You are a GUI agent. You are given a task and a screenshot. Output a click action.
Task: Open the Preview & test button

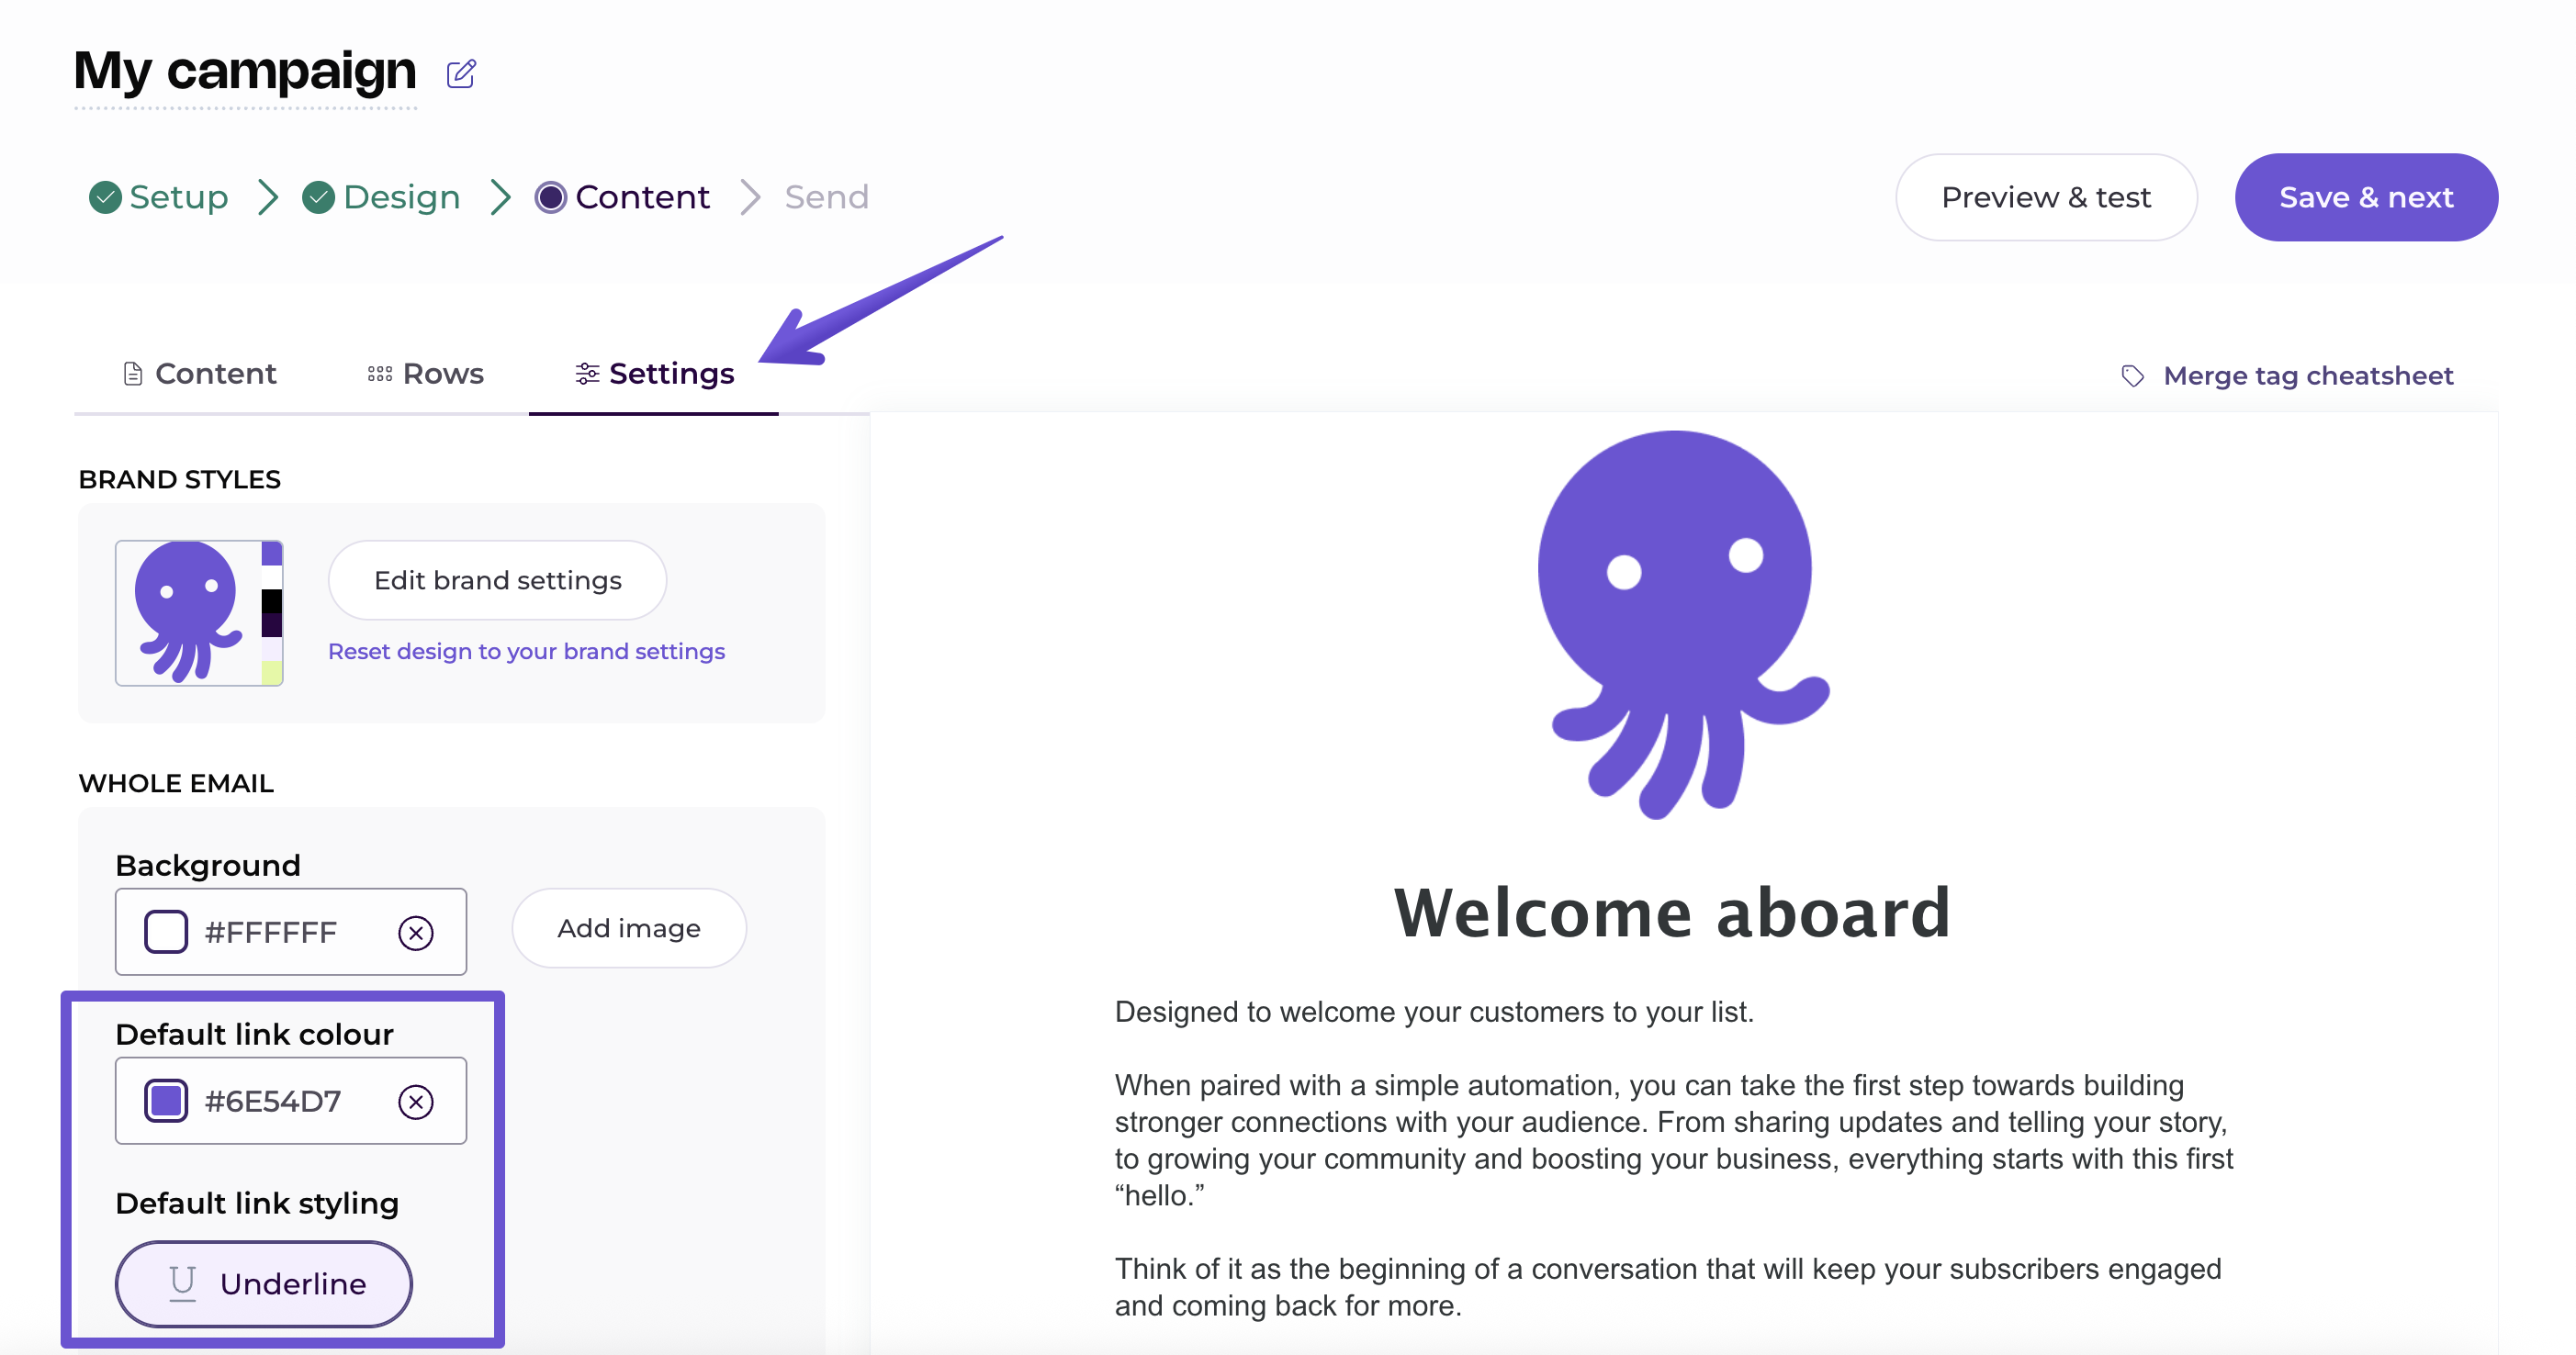pos(2045,198)
